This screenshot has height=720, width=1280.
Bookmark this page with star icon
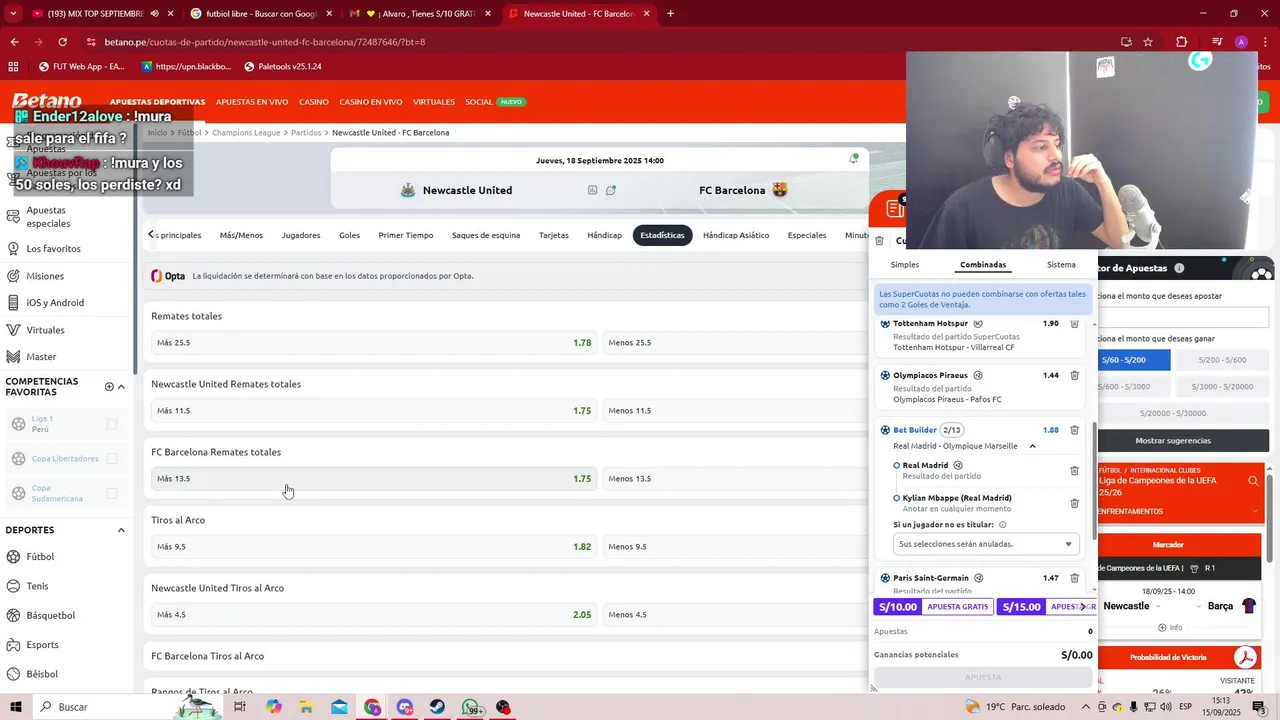1148,42
